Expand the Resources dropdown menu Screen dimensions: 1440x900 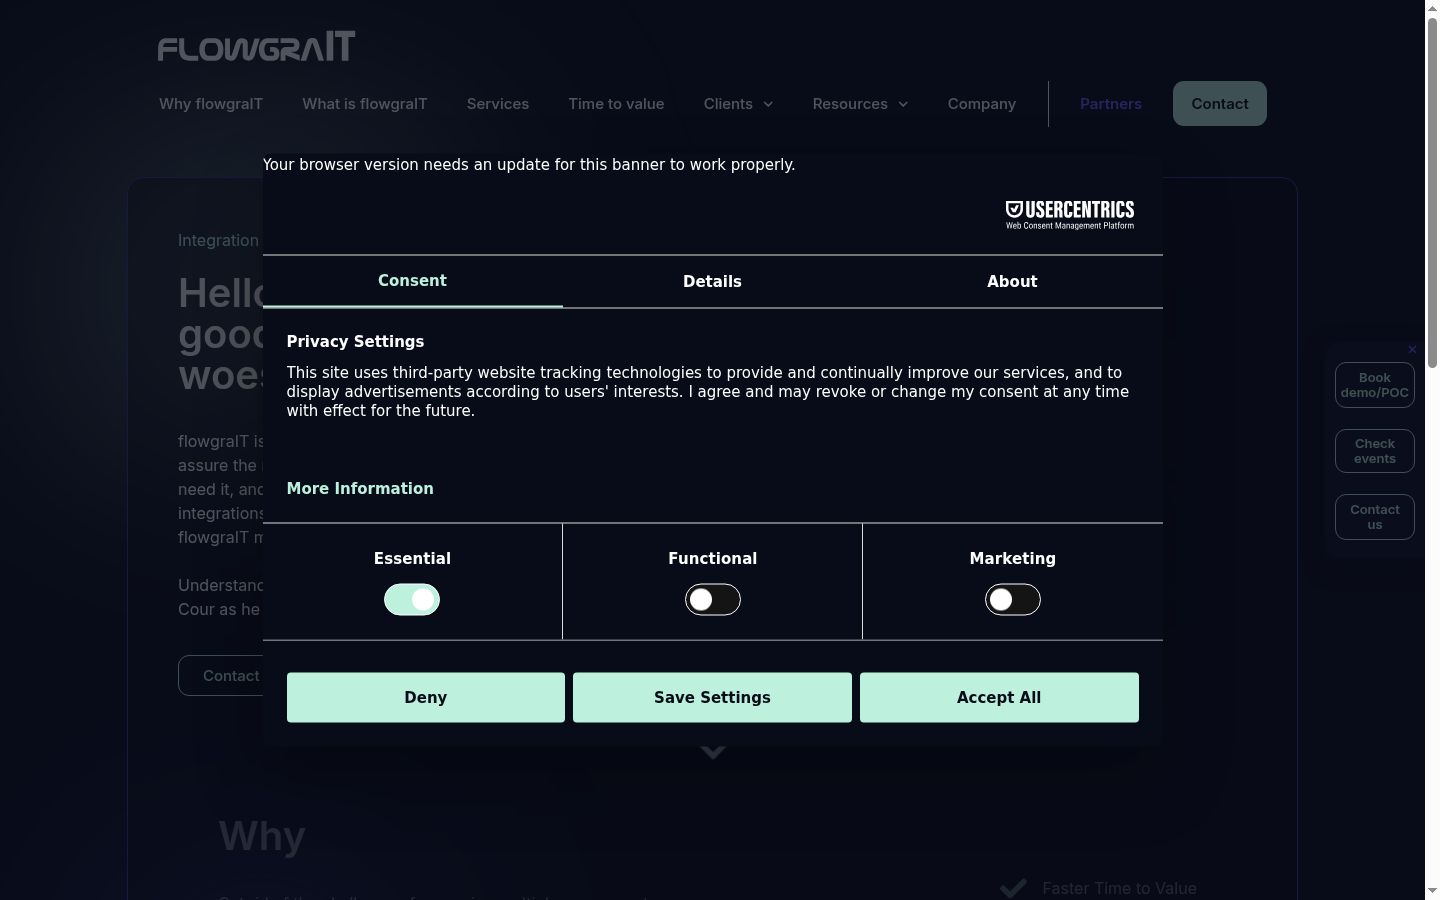(x=860, y=104)
